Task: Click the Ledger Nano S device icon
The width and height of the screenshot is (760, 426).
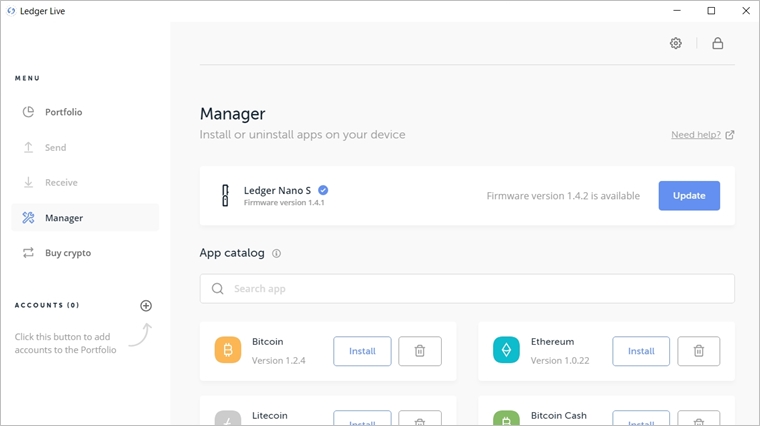Action: tap(225, 195)
